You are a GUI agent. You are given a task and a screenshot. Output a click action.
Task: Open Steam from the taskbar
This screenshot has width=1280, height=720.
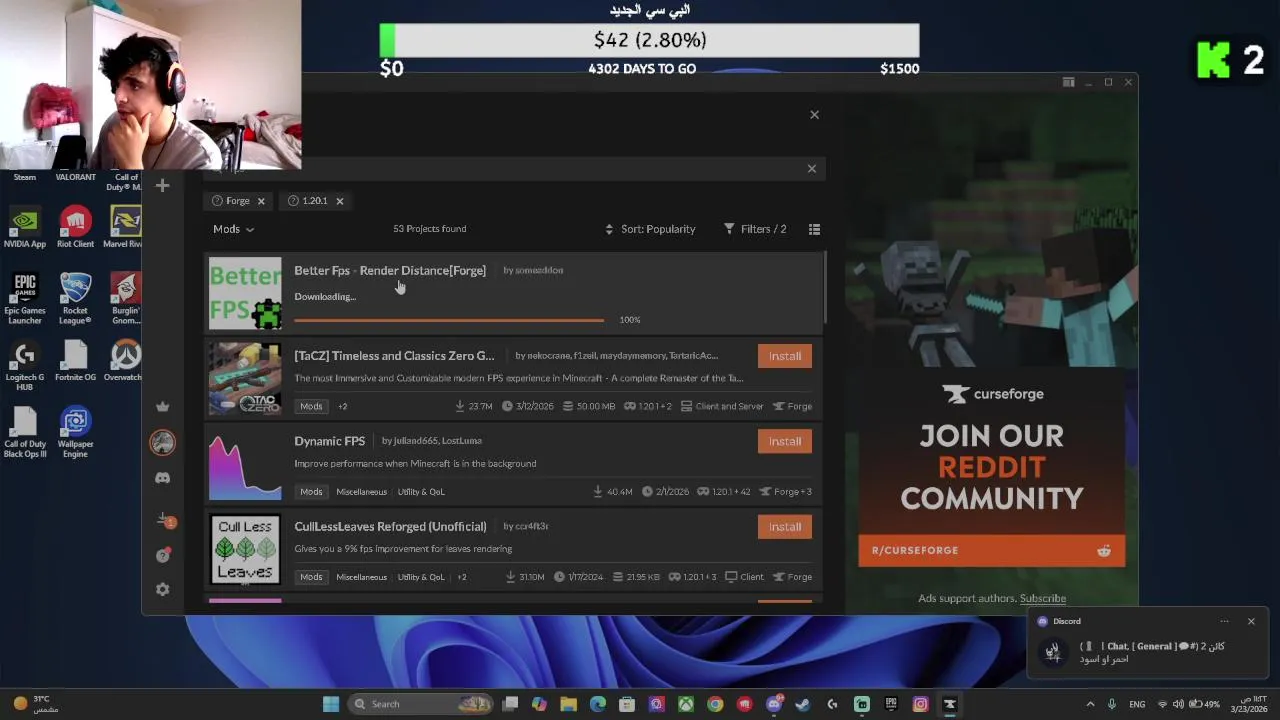(802, 704)
